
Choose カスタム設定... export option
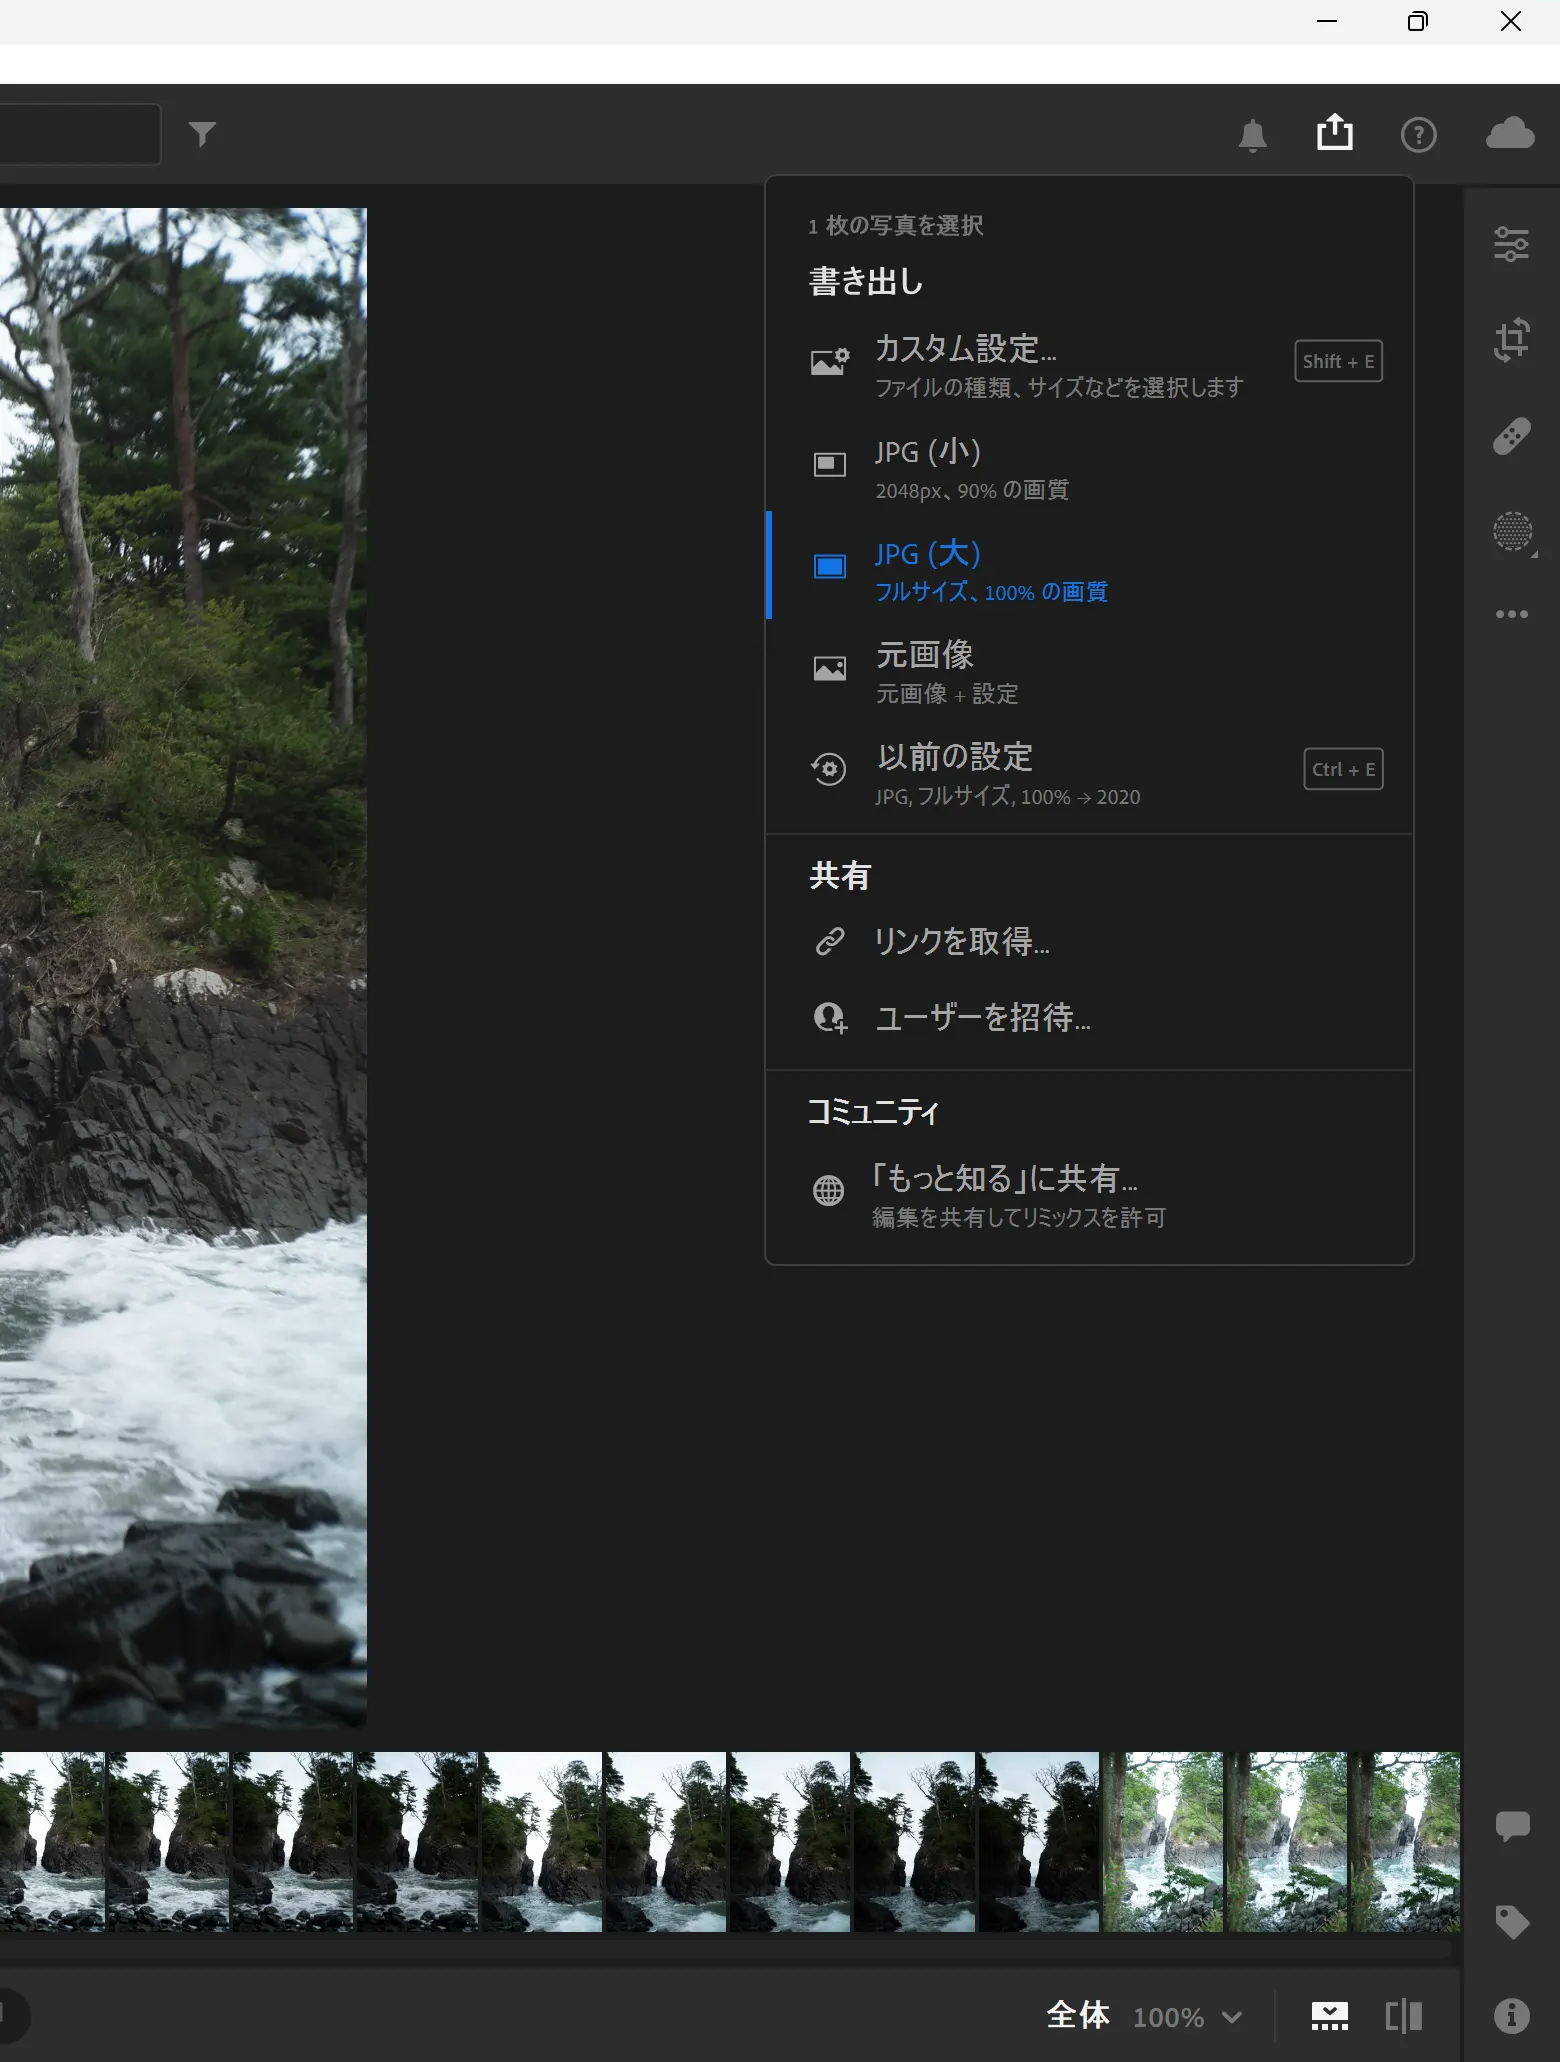[x=1089, y=366]
